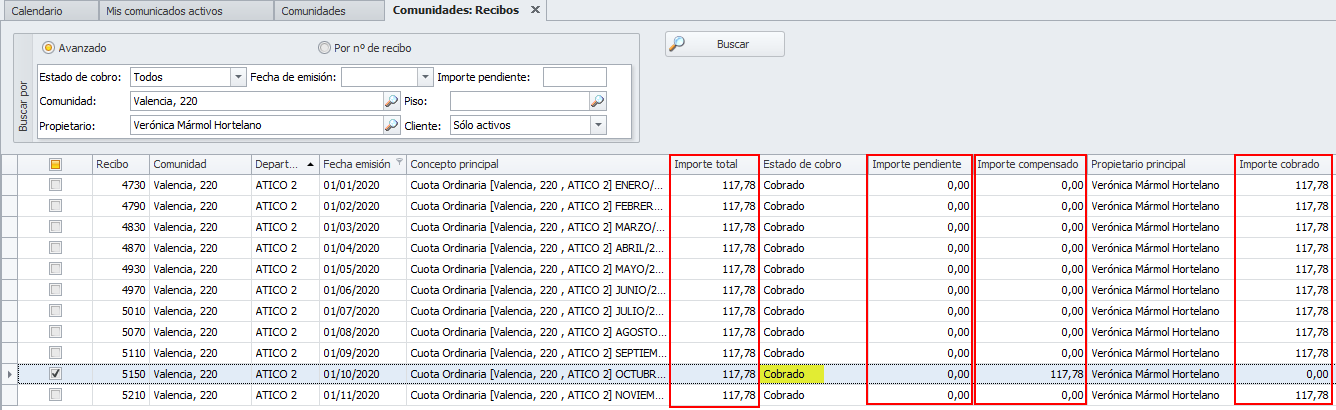Sort by the Departamento column header
Viewport: 1336px width, 410px height.
[x=285, y=164]
